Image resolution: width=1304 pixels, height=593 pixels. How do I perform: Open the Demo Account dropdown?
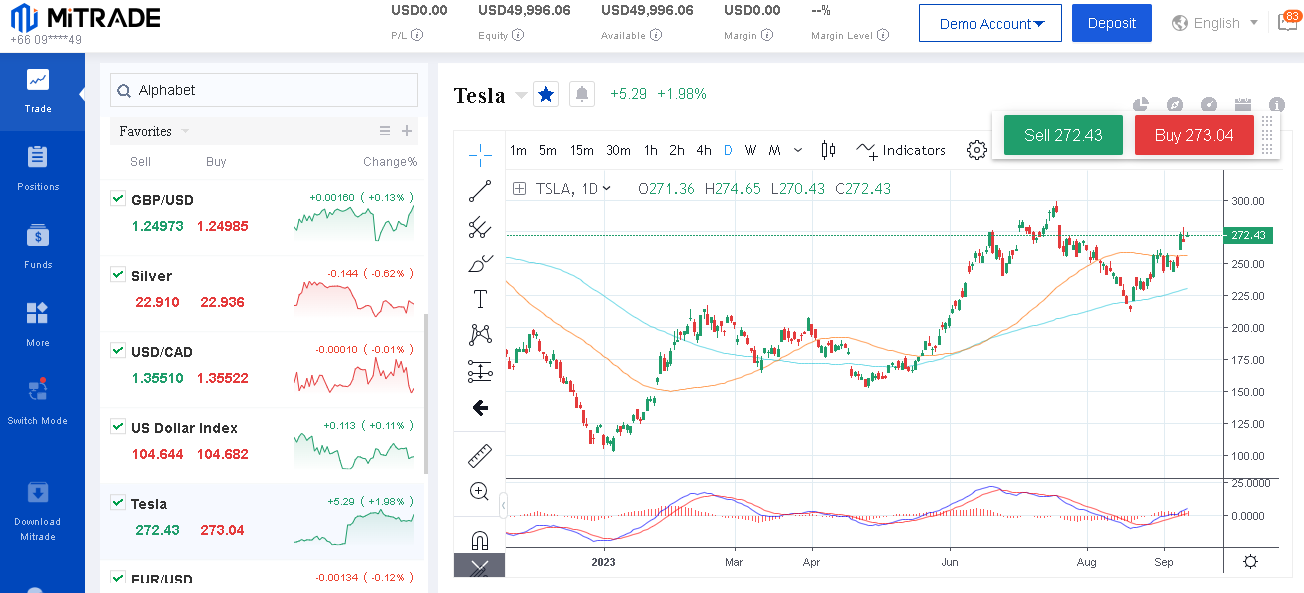coord(990,23)
